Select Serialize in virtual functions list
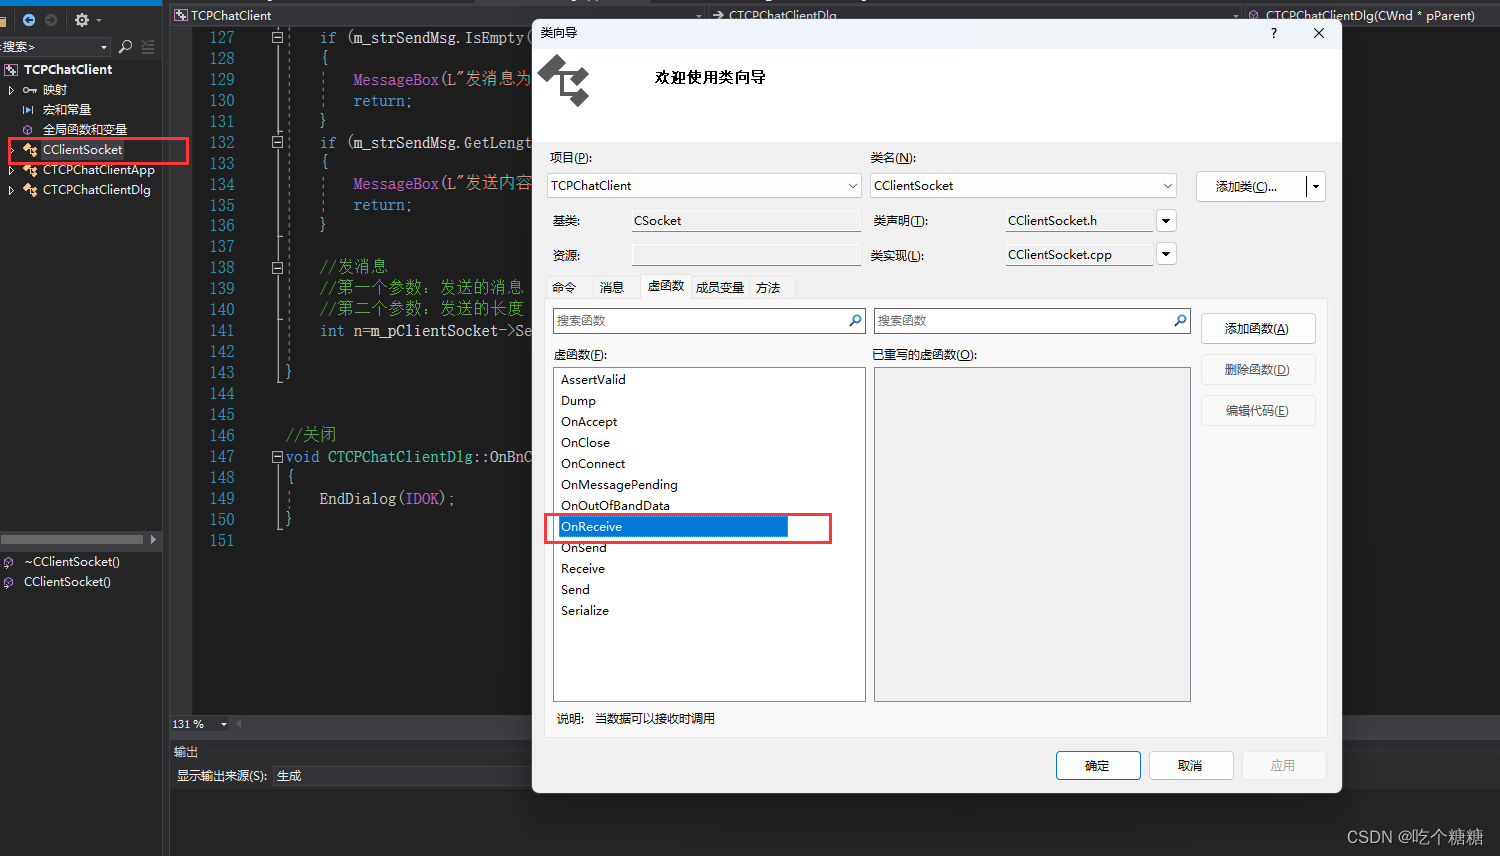Viewport: 1500px width, 856px height. (585, 611)
